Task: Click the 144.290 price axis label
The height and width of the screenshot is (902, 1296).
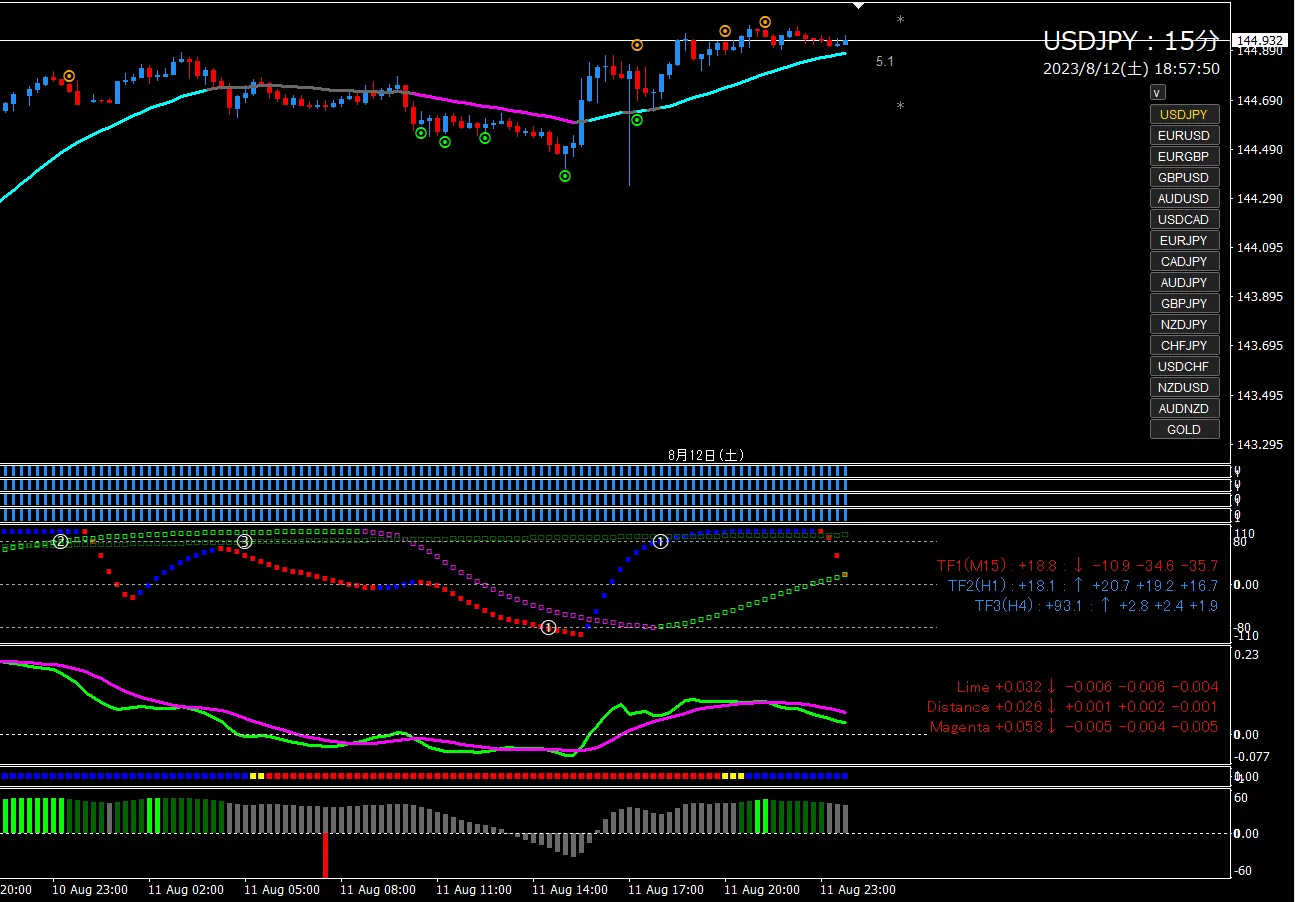Action: click(x=1259, y=200)
